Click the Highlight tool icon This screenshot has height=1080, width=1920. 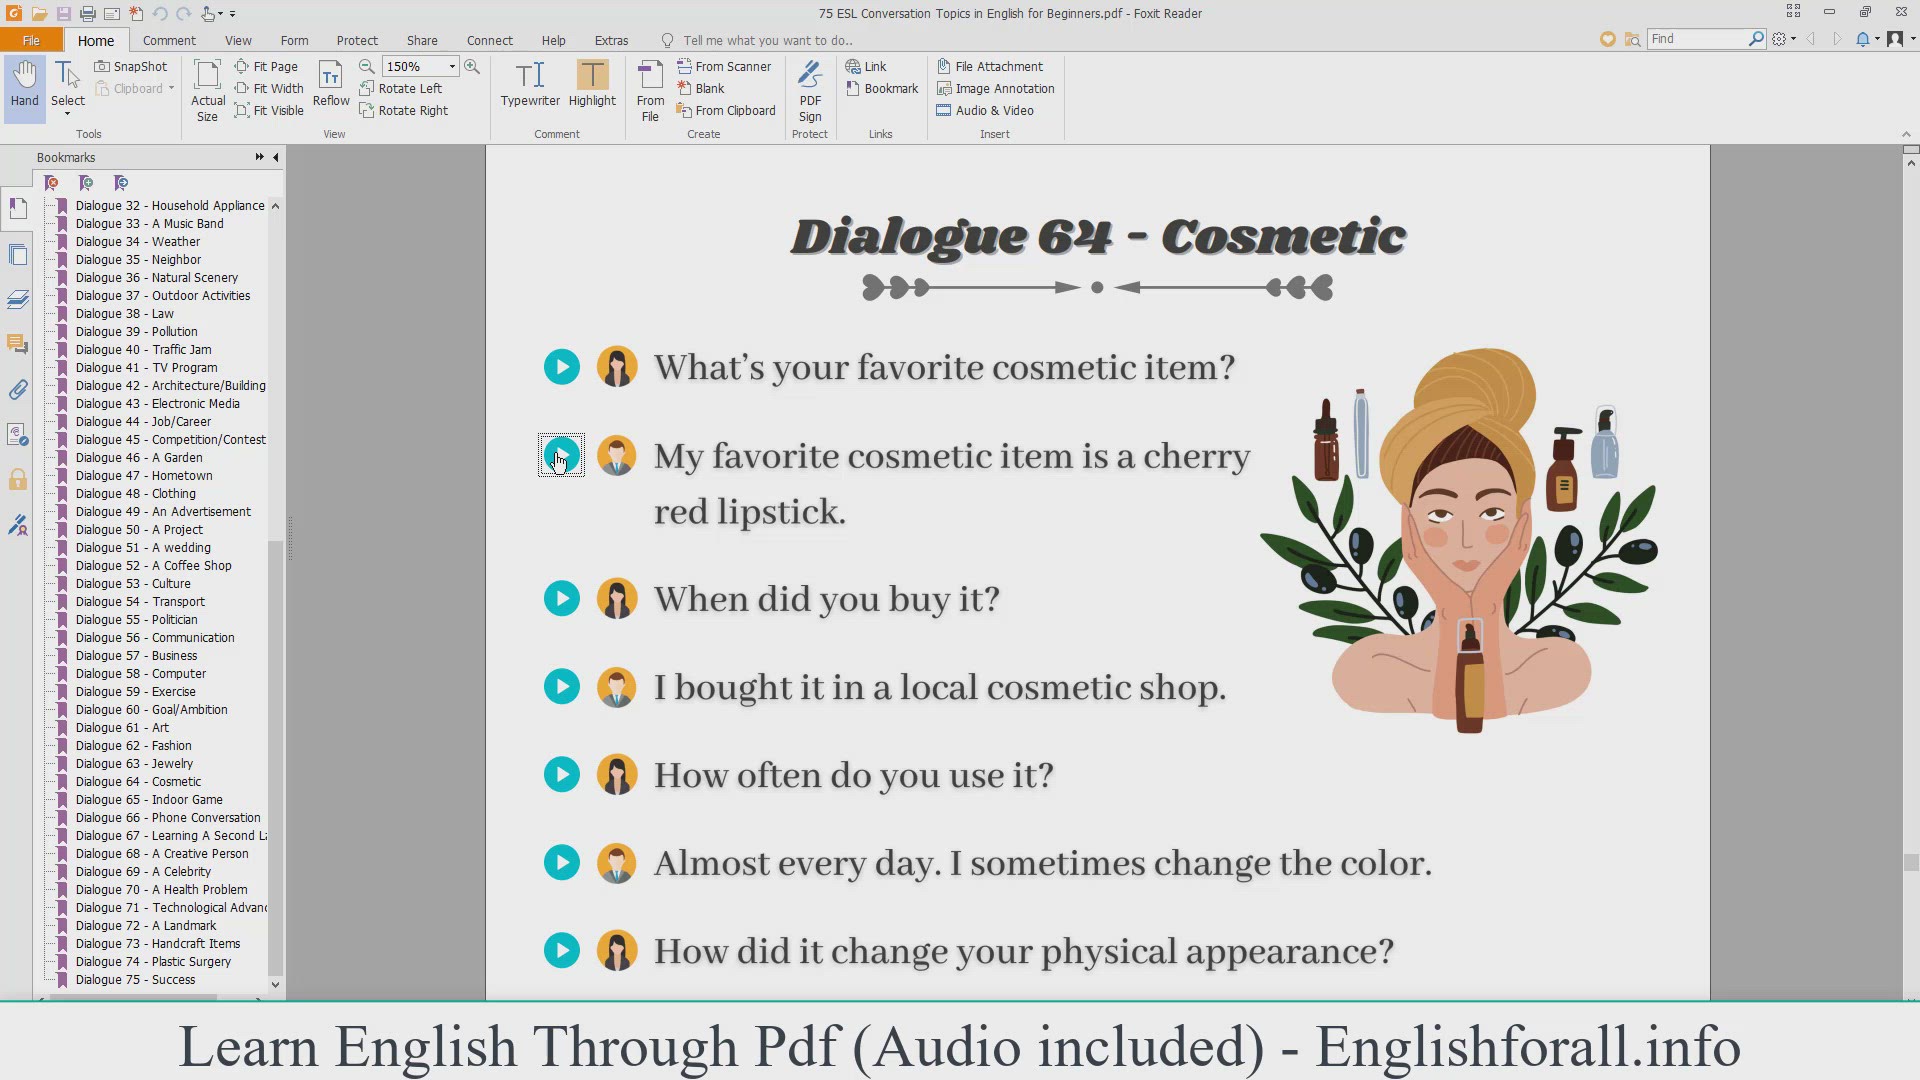click(592, 76)
